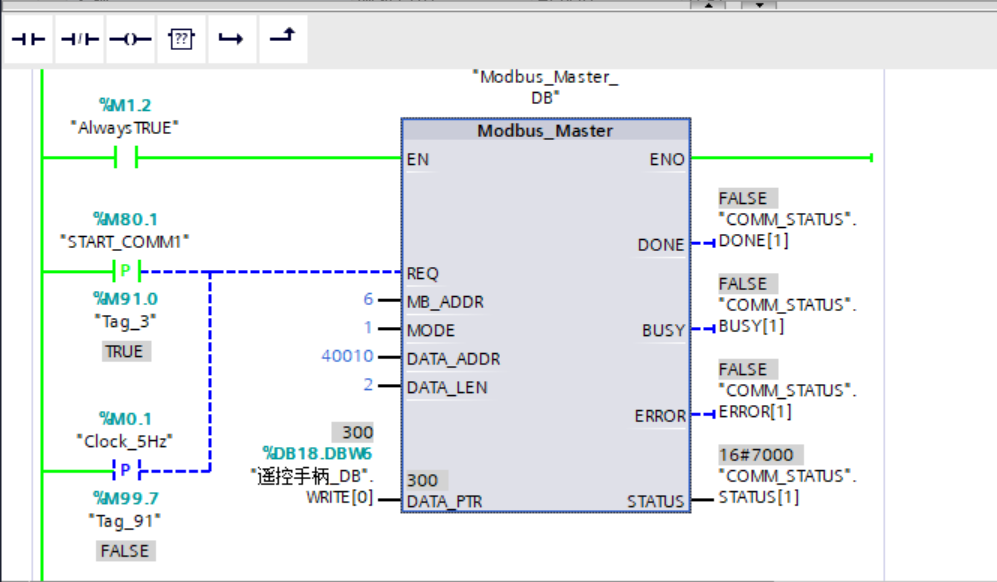
Task: Click the DATA_PTR input pin
Action: tap(444, 502)
